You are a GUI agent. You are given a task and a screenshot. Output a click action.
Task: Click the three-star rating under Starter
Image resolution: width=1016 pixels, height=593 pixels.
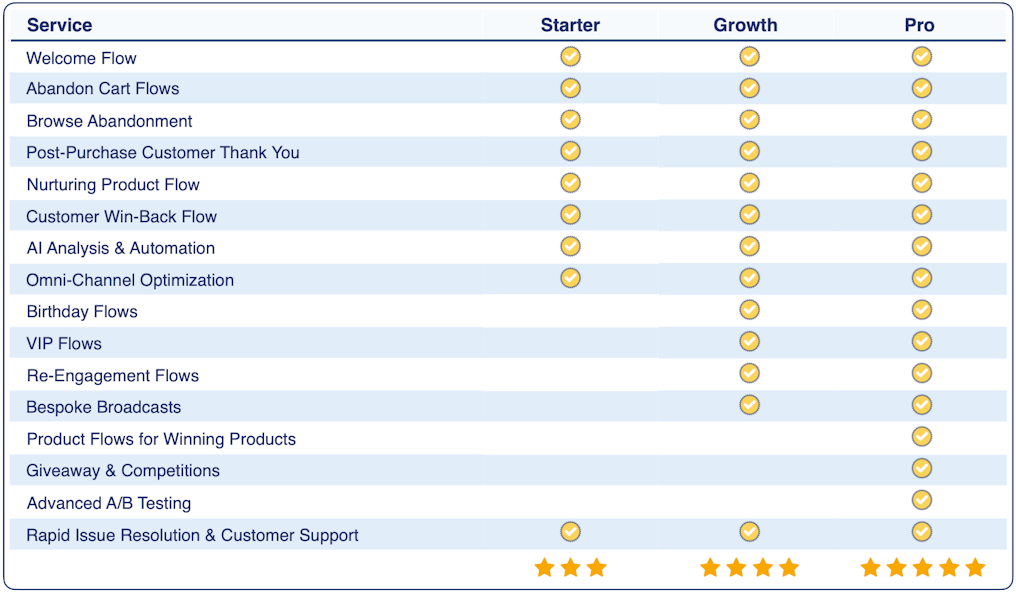pyautogui.click(x=570, y=568)
